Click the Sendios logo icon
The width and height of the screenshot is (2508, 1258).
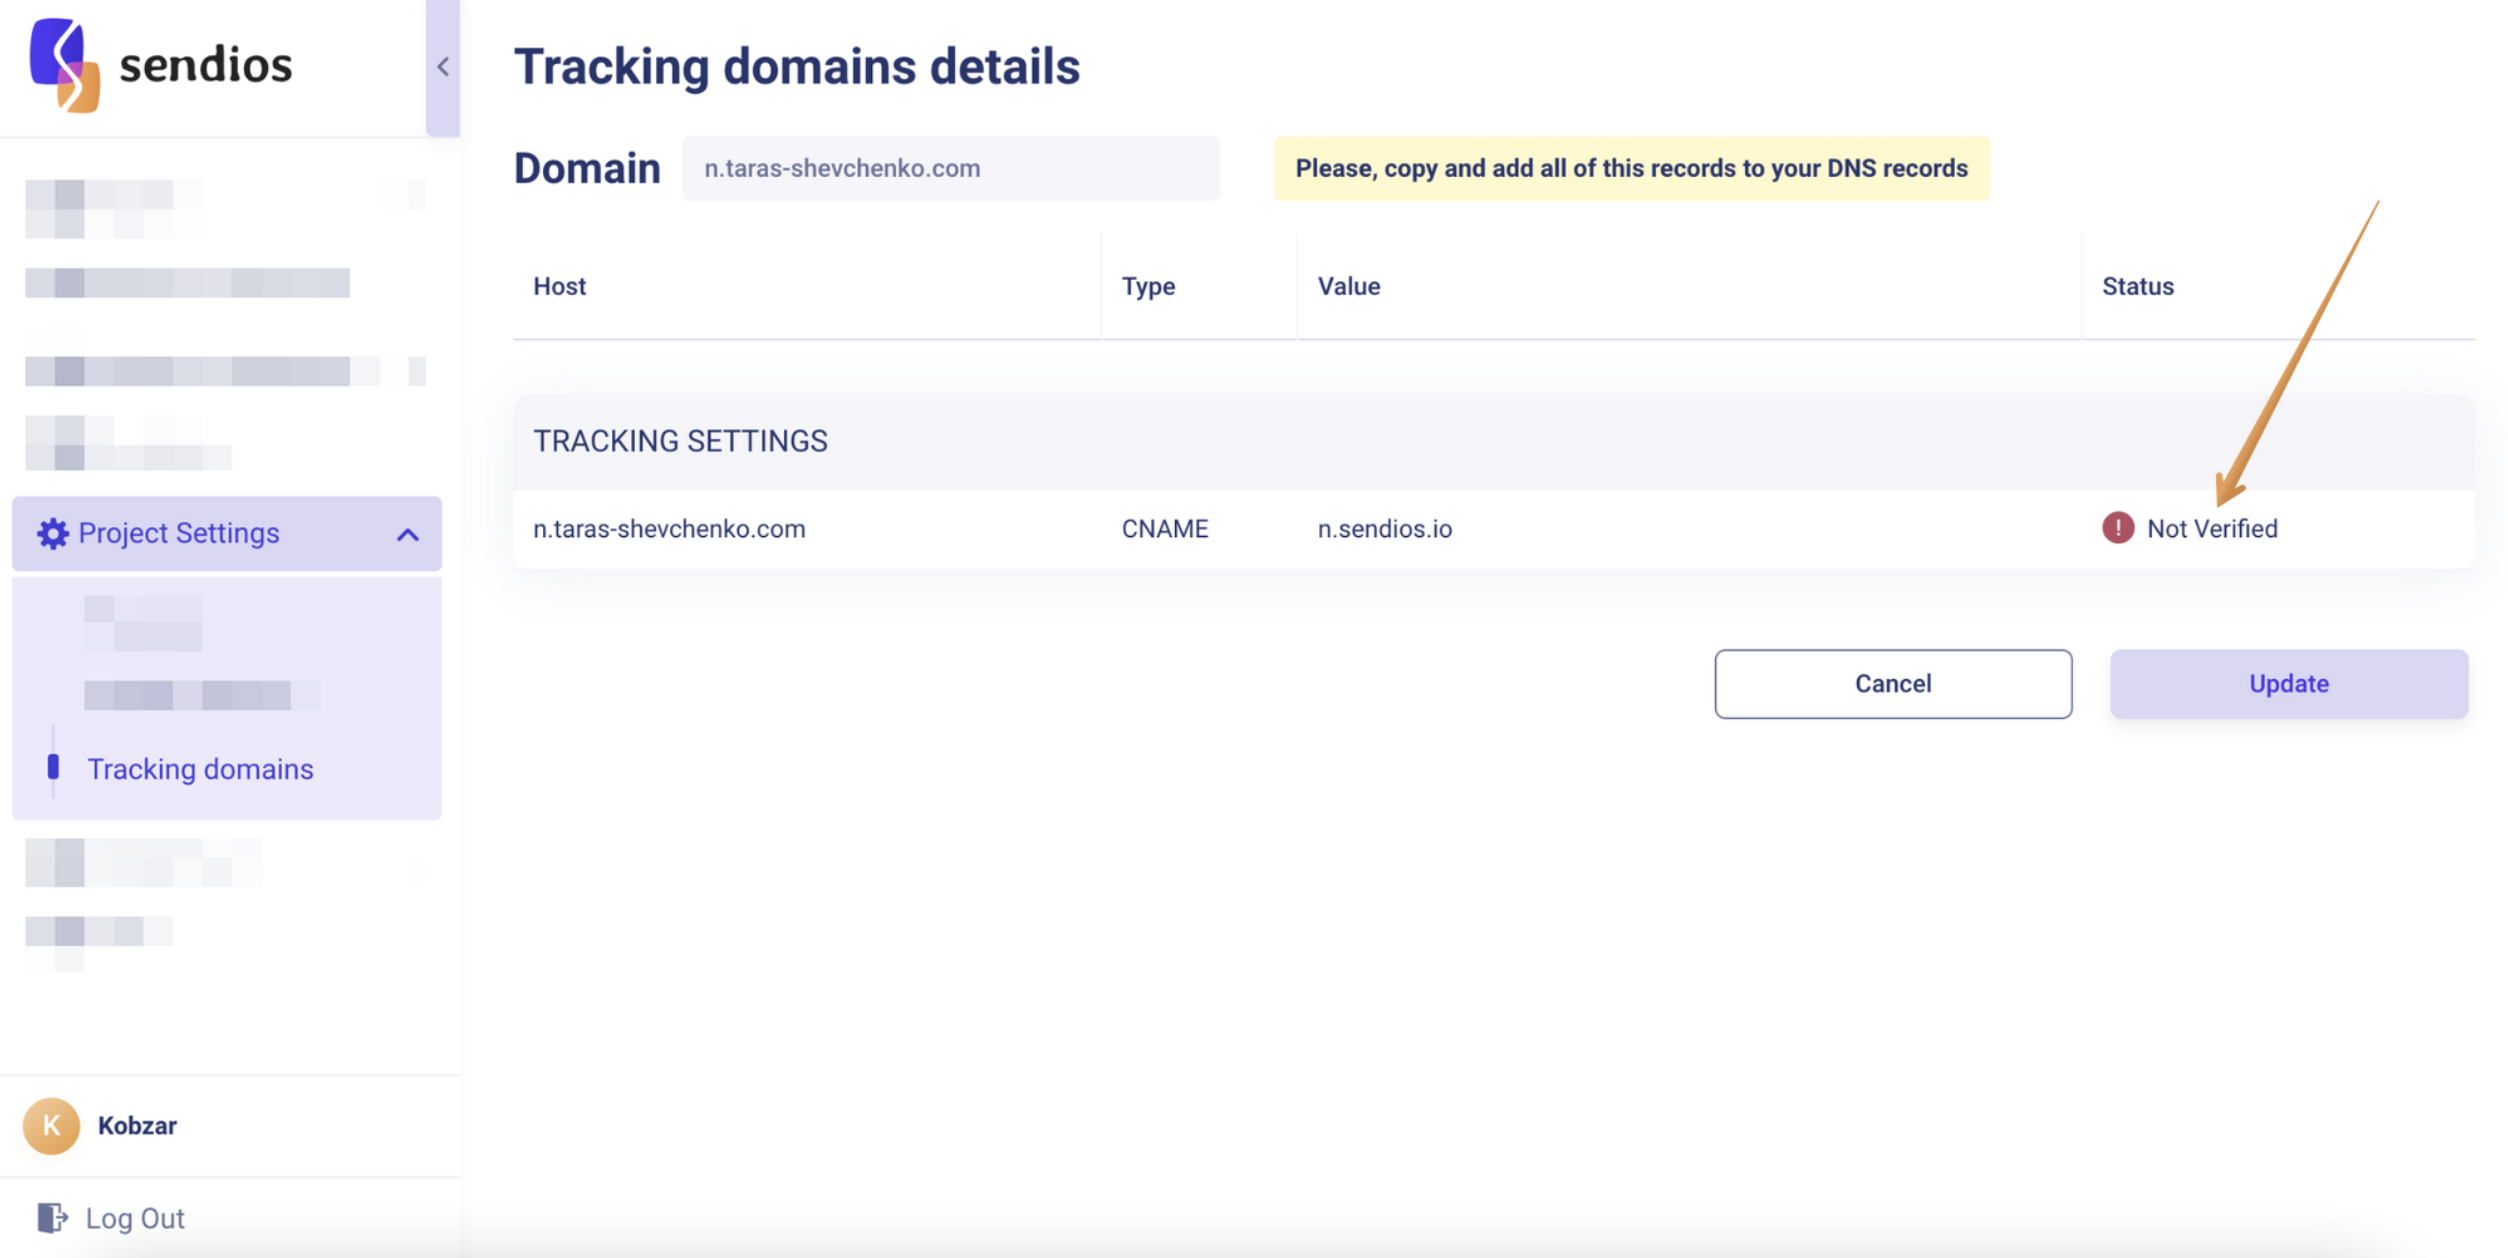pyautogui.click(x=65, y=65)
